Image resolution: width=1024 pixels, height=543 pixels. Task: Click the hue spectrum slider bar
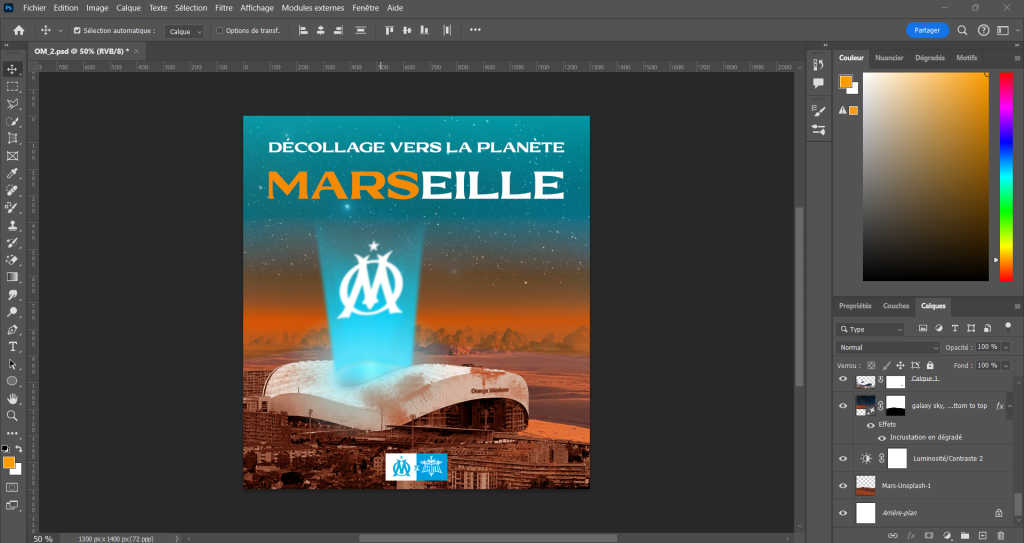1006,176
